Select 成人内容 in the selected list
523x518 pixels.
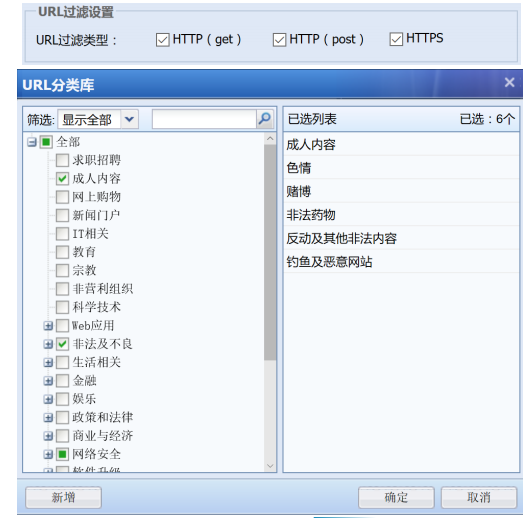point(401,144)
